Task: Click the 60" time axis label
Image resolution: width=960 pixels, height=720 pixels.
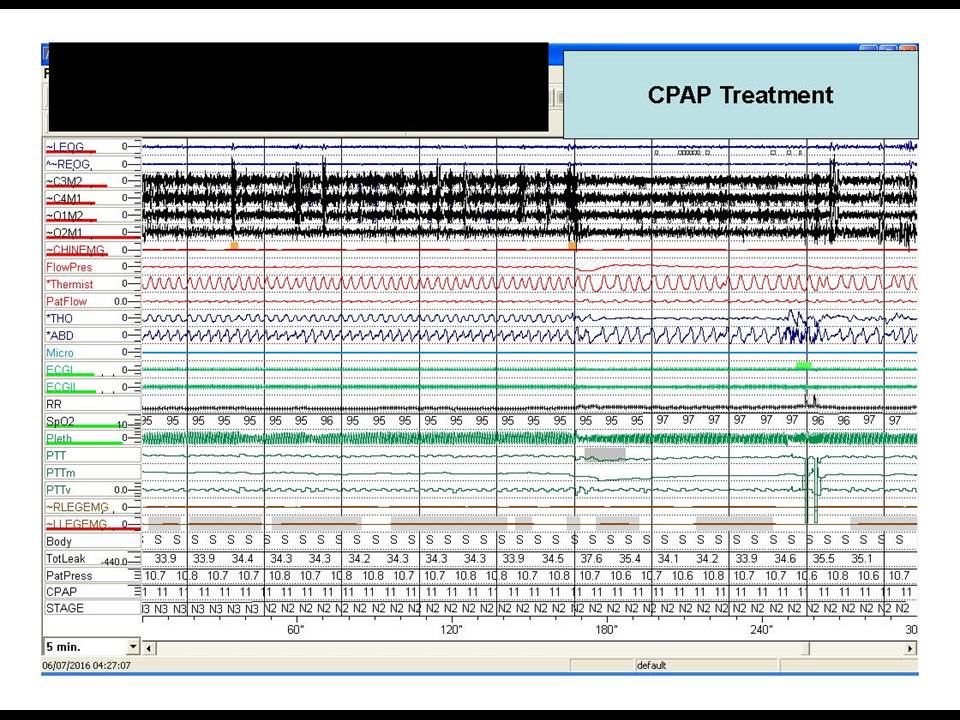Action: pyautogui.click(x=295, y=629)
